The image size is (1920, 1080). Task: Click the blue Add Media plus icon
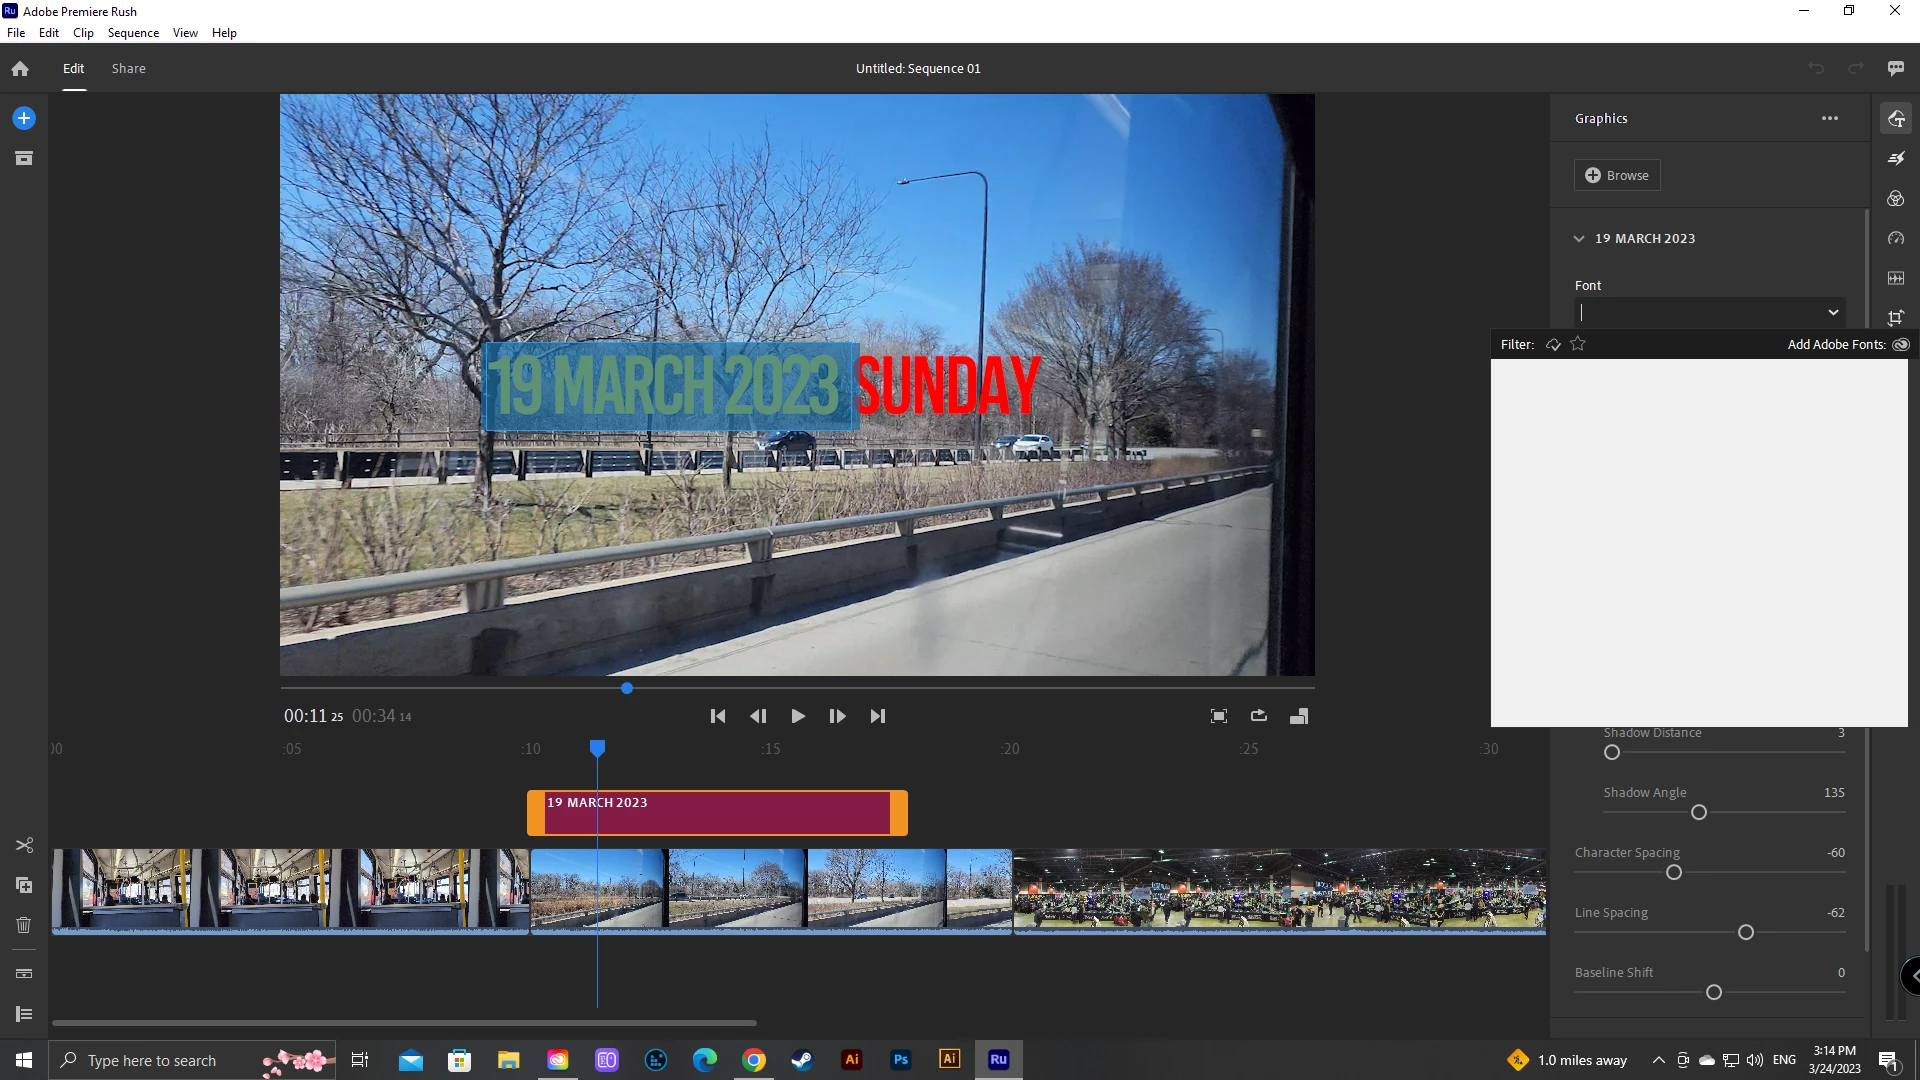point(24,118)
